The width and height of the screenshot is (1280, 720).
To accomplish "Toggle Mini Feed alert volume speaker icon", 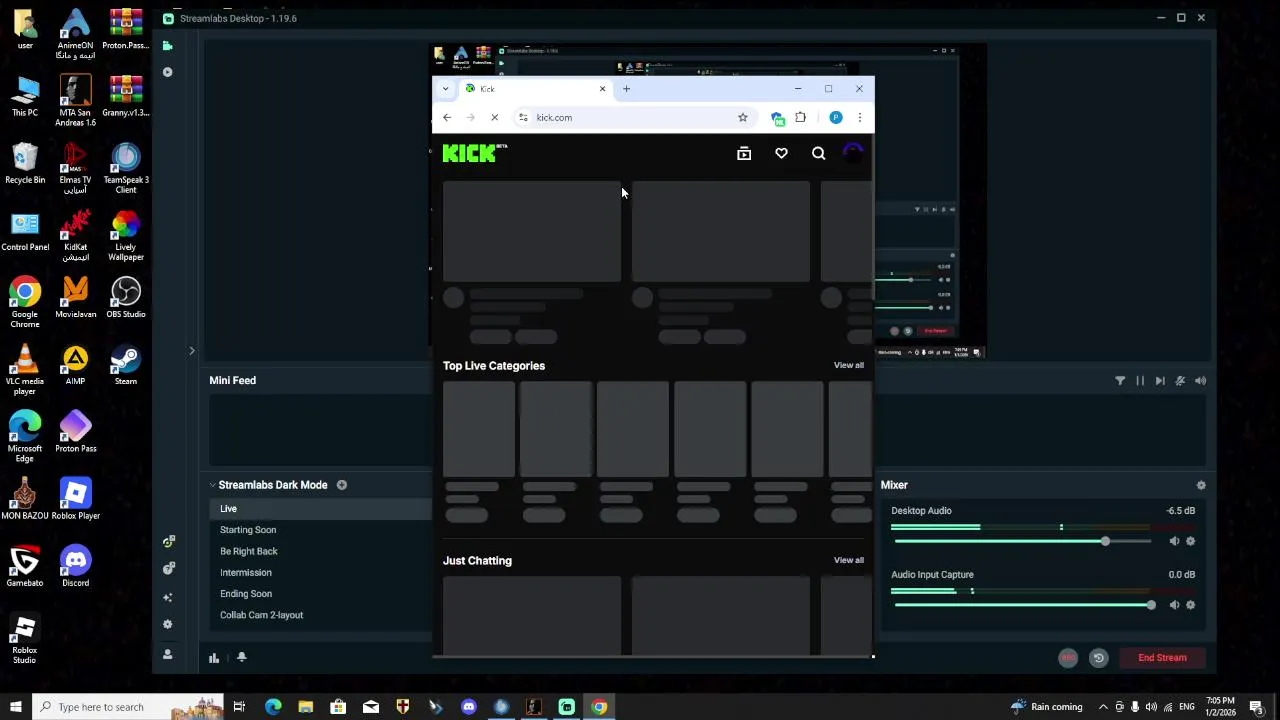I will (x=1200, y=381).
